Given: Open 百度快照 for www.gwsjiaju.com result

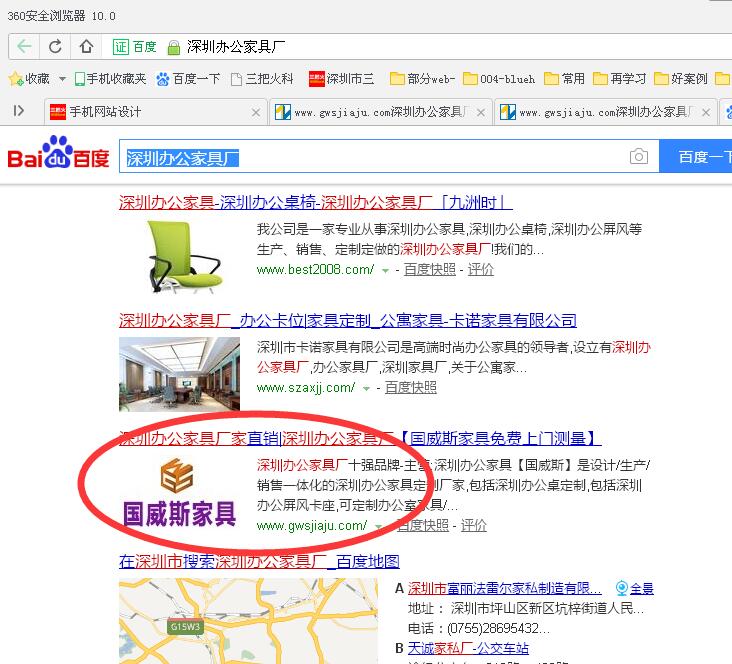Looking at the screenshot, I should click(x=422, y=525).
